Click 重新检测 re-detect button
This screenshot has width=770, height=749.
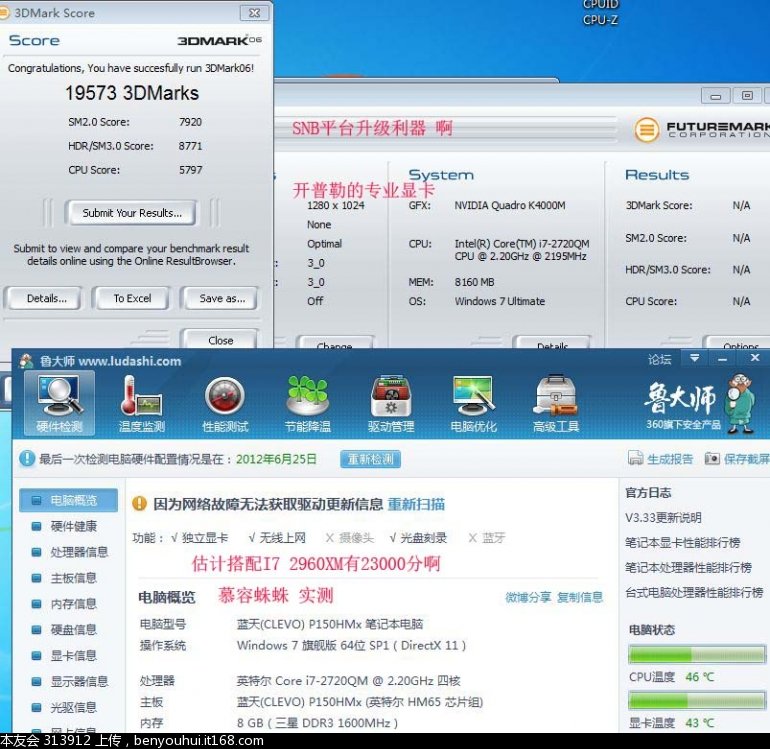coord(370,459)
